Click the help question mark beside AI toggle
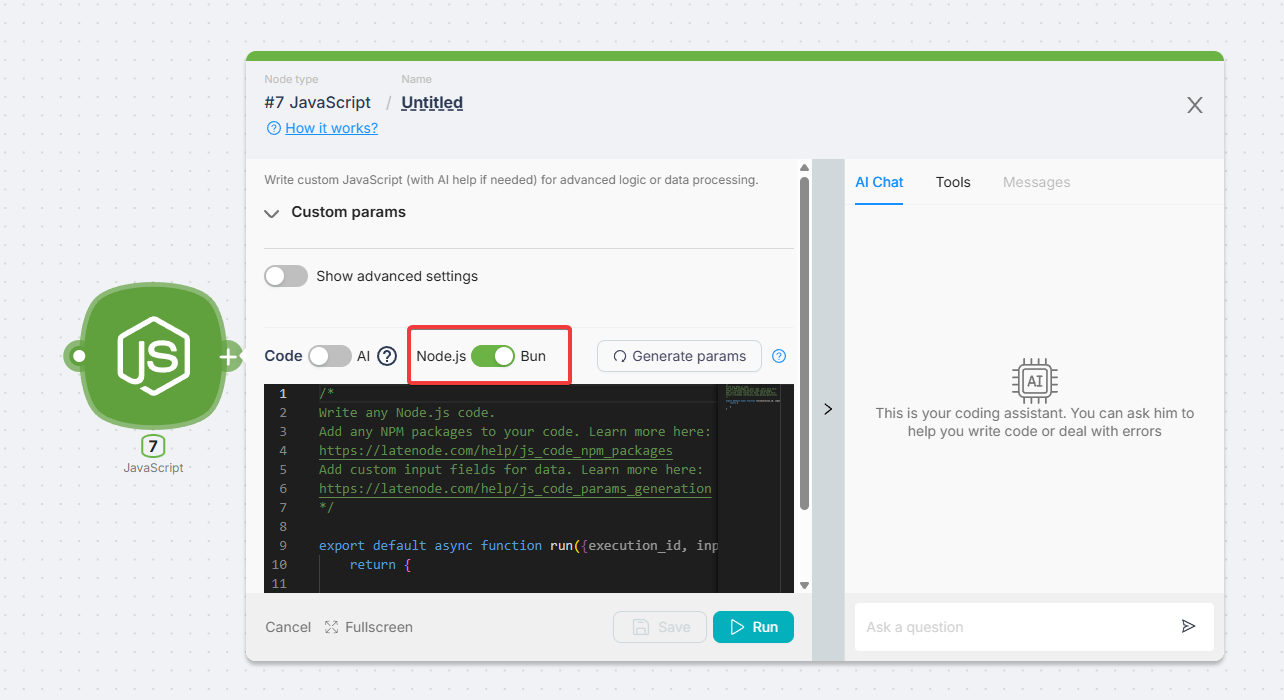The image size is (1284, 700). (387, 356)
